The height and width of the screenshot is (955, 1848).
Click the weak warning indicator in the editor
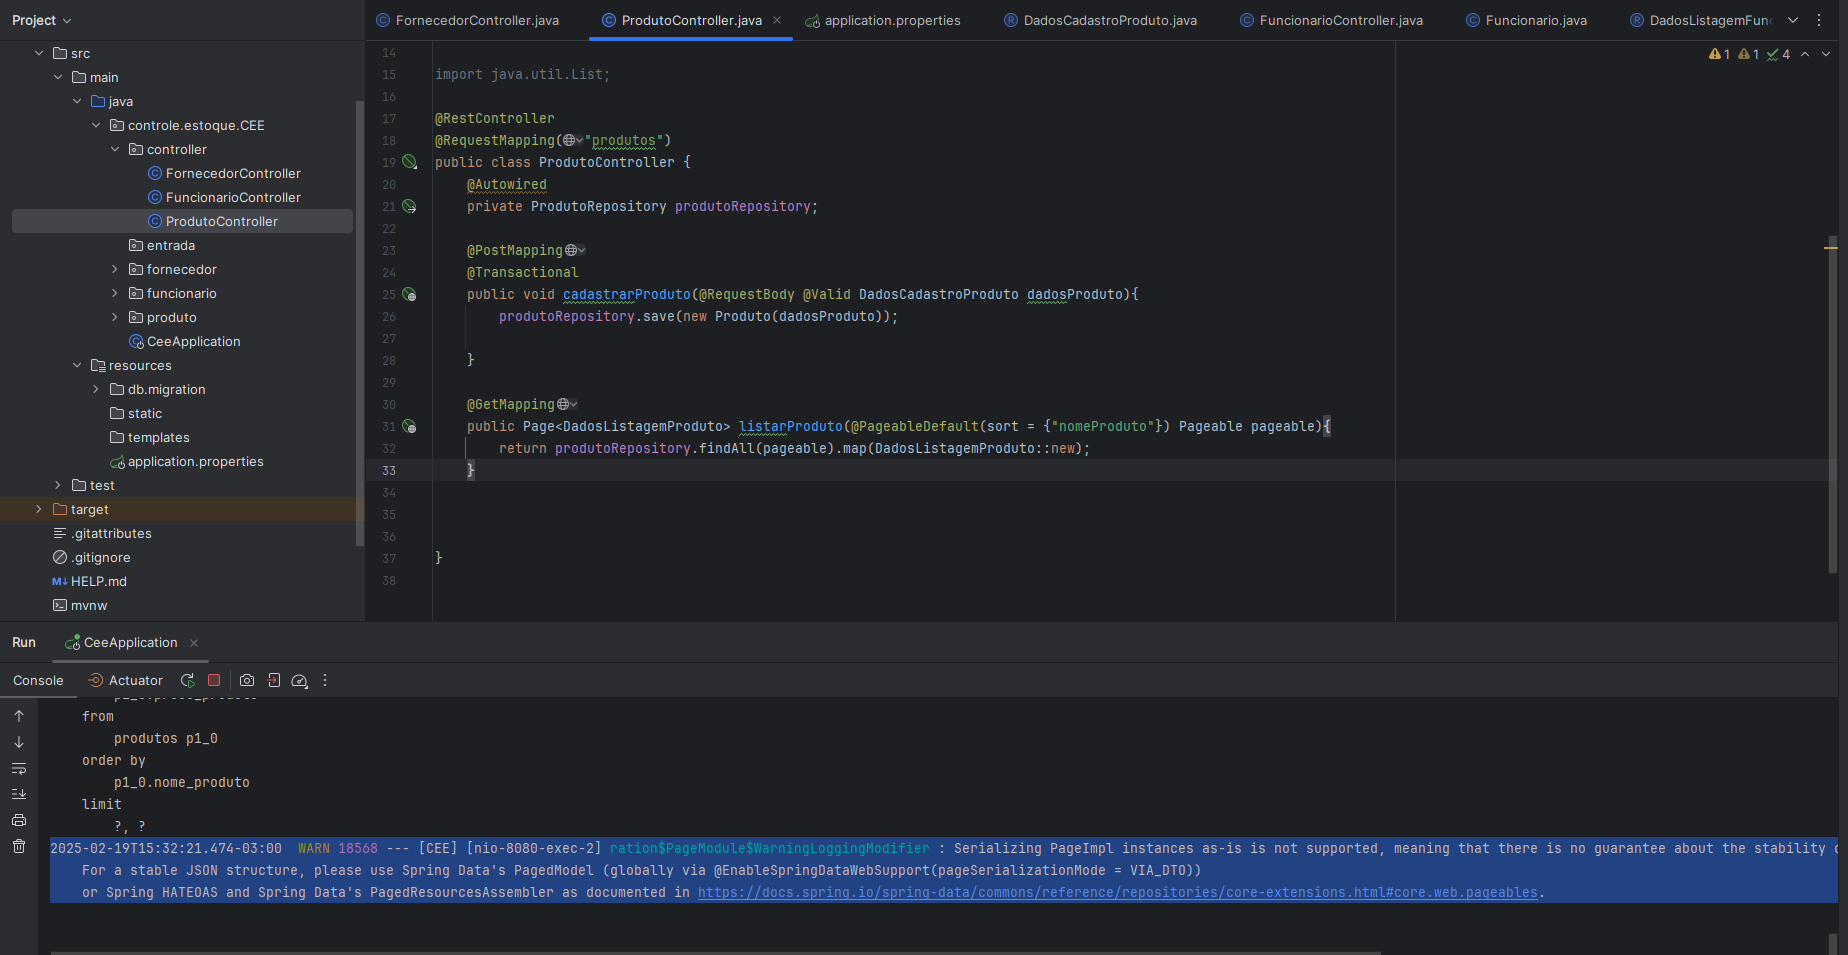click(1749, 54)
